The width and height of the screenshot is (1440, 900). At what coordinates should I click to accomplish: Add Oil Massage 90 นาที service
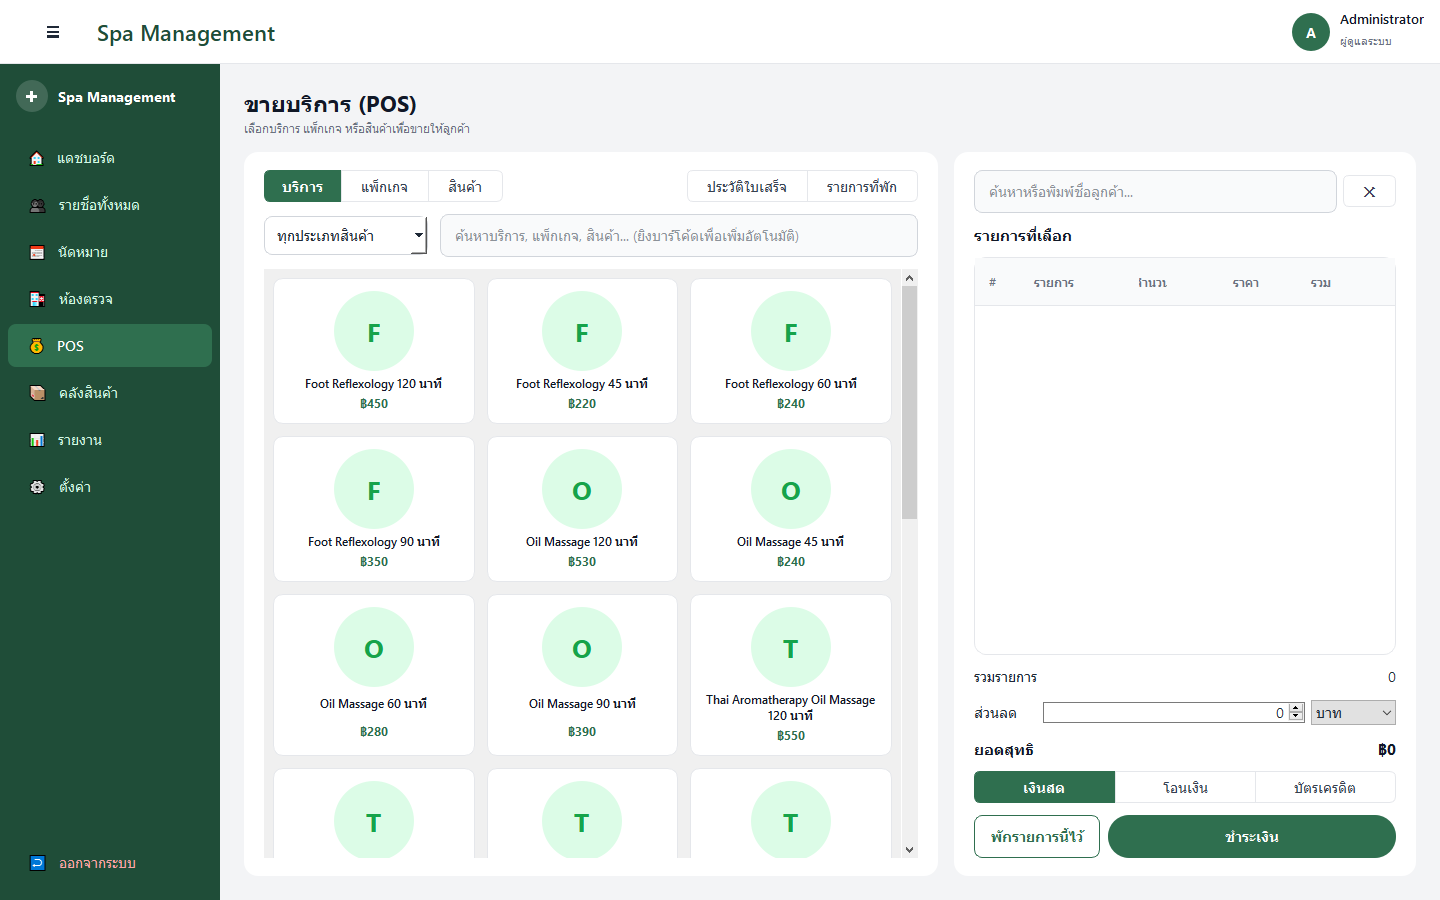point(582,675)
